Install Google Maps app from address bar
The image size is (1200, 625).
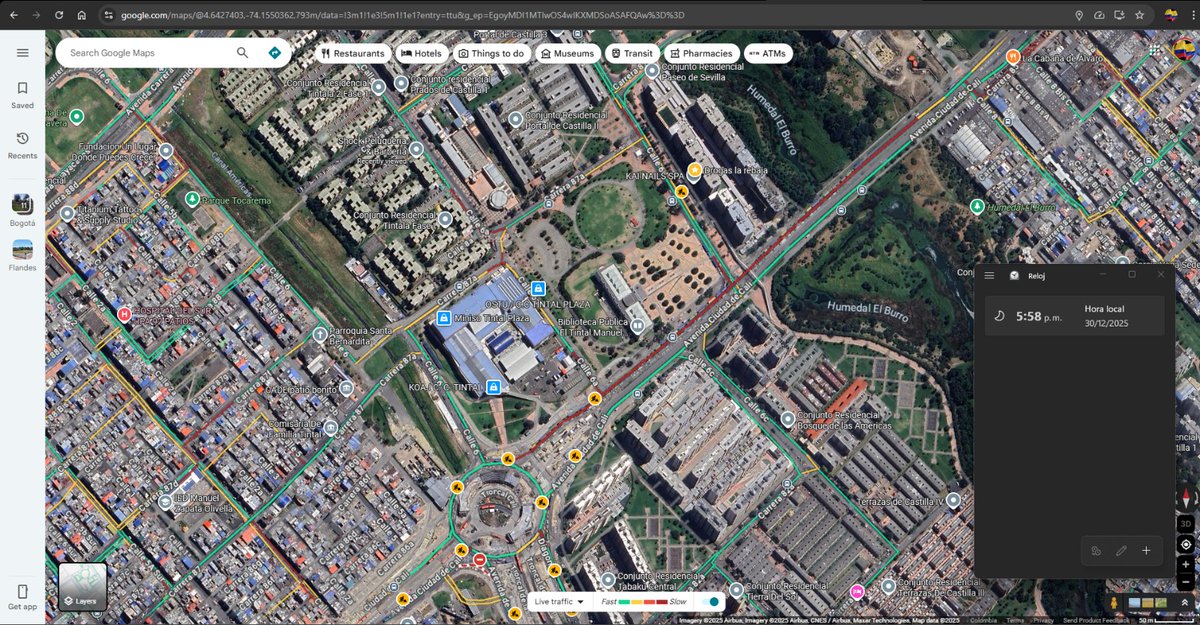tap(1119, 15)
